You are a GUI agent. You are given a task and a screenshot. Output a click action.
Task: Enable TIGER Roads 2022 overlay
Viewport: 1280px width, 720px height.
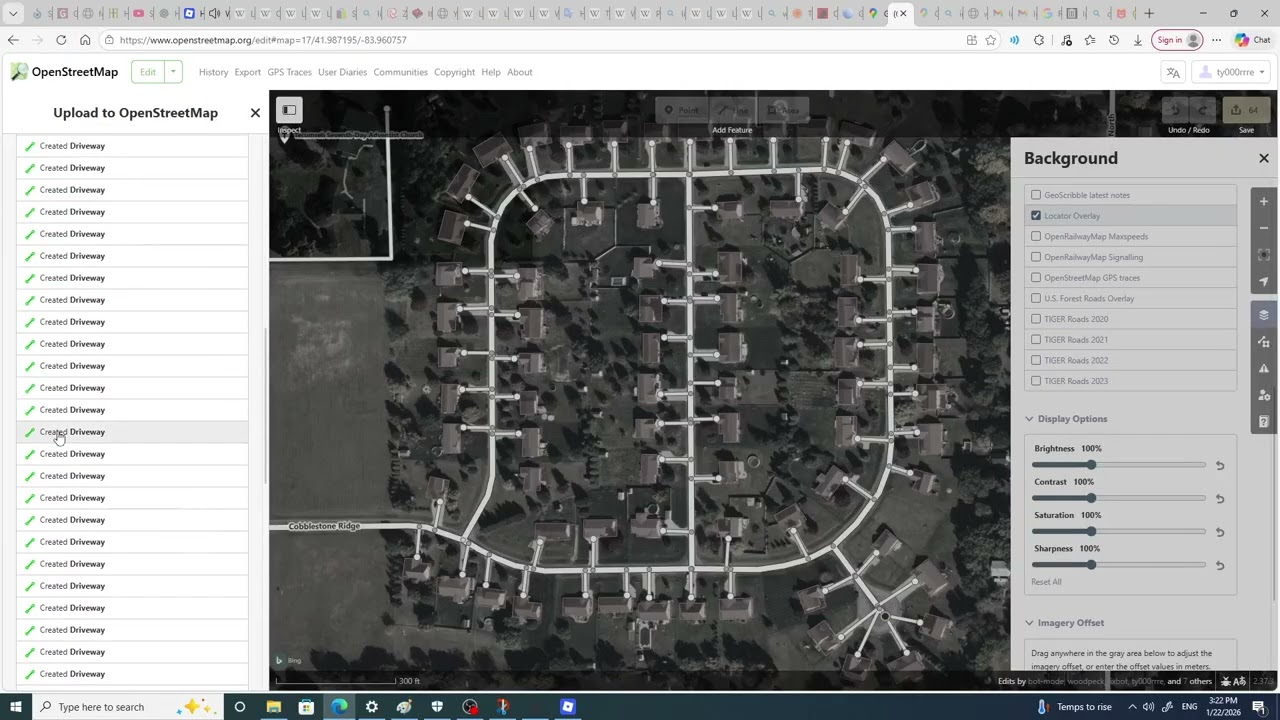point(1036,360)
